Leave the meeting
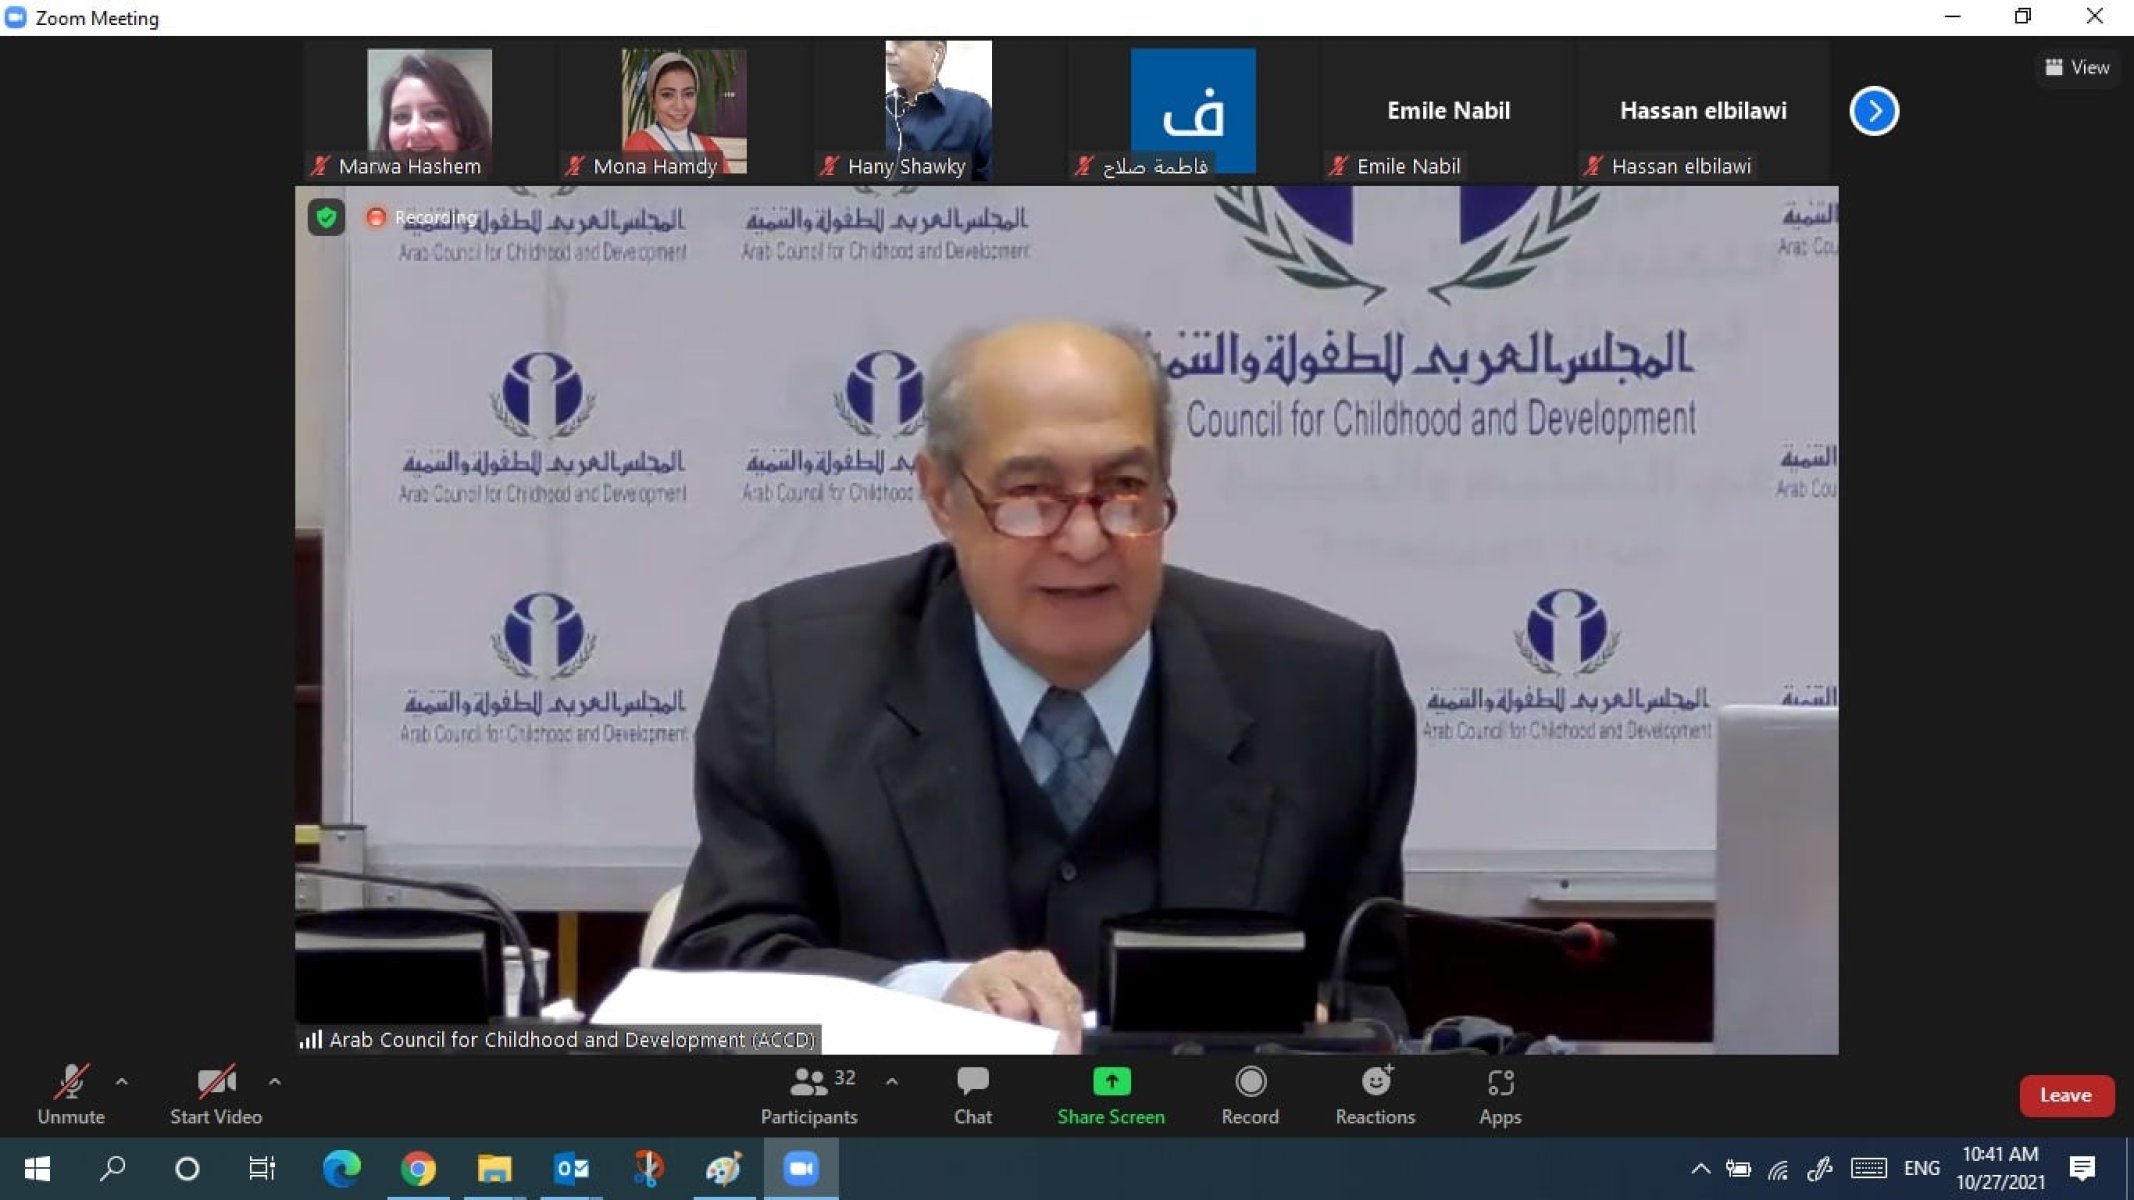Image resolution: width=2134 pixels, height=1200 pixels. 2065,1095
